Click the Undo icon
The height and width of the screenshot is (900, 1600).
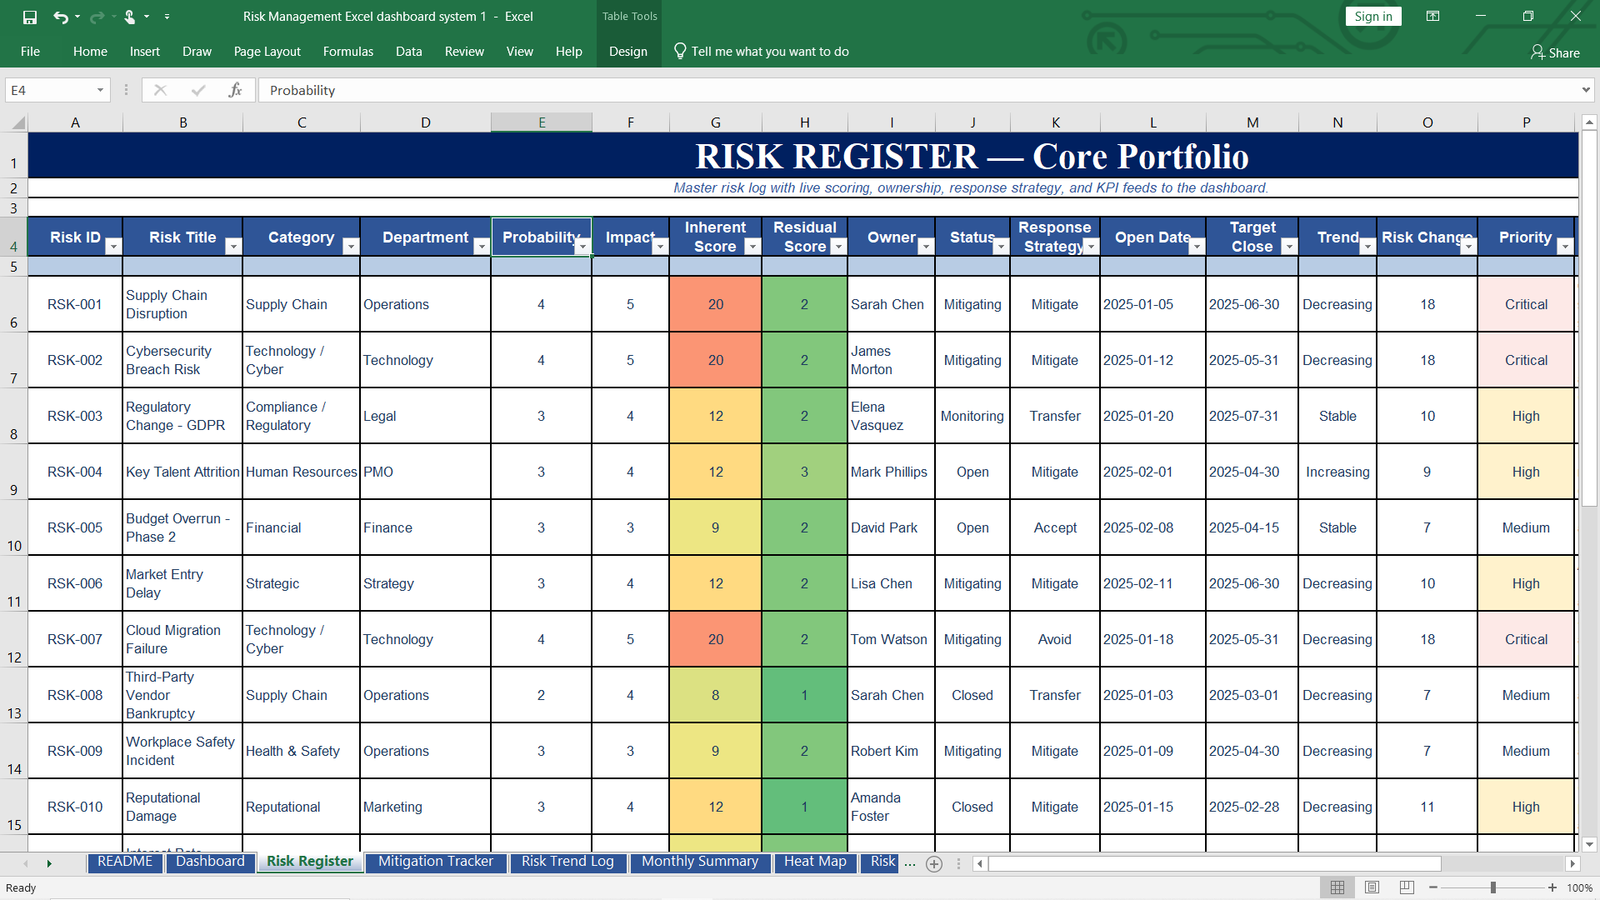[61, 17]
